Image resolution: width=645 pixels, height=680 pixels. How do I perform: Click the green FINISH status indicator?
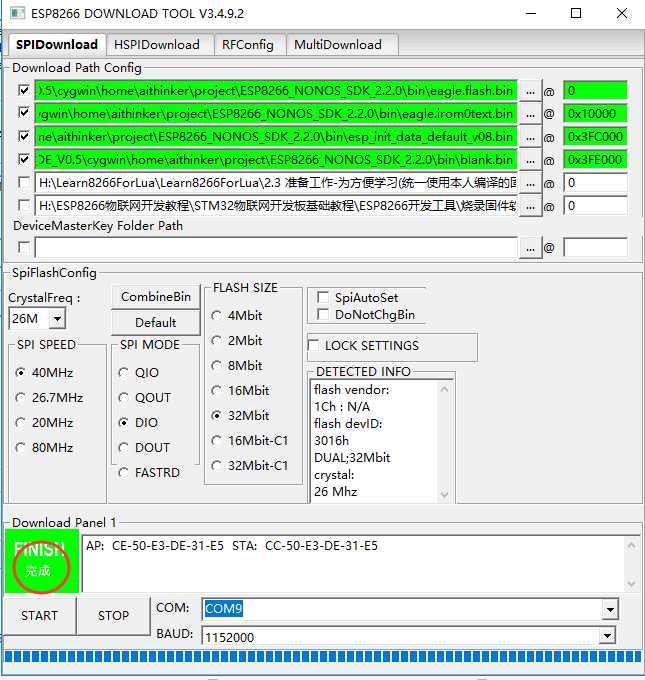pyautogui.click(x=42, y=561)
